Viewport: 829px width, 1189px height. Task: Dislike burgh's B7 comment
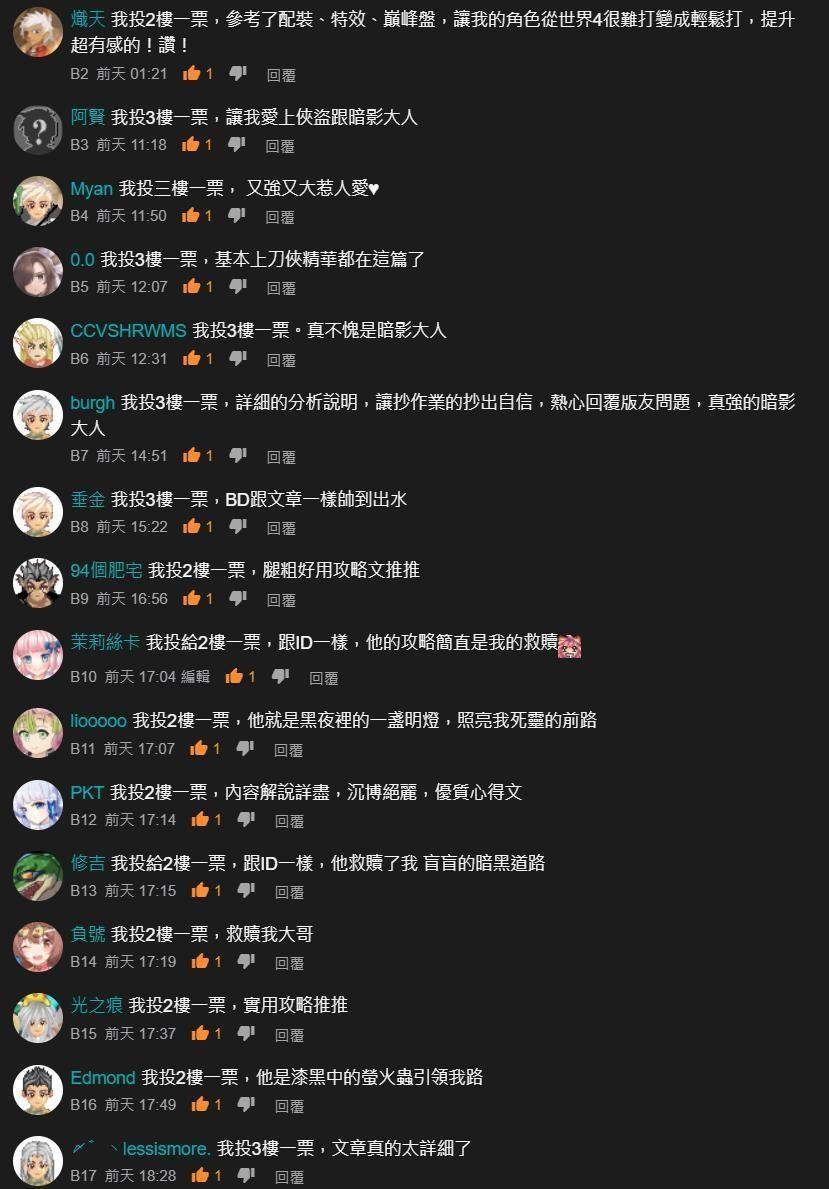[x=238, y=455]
